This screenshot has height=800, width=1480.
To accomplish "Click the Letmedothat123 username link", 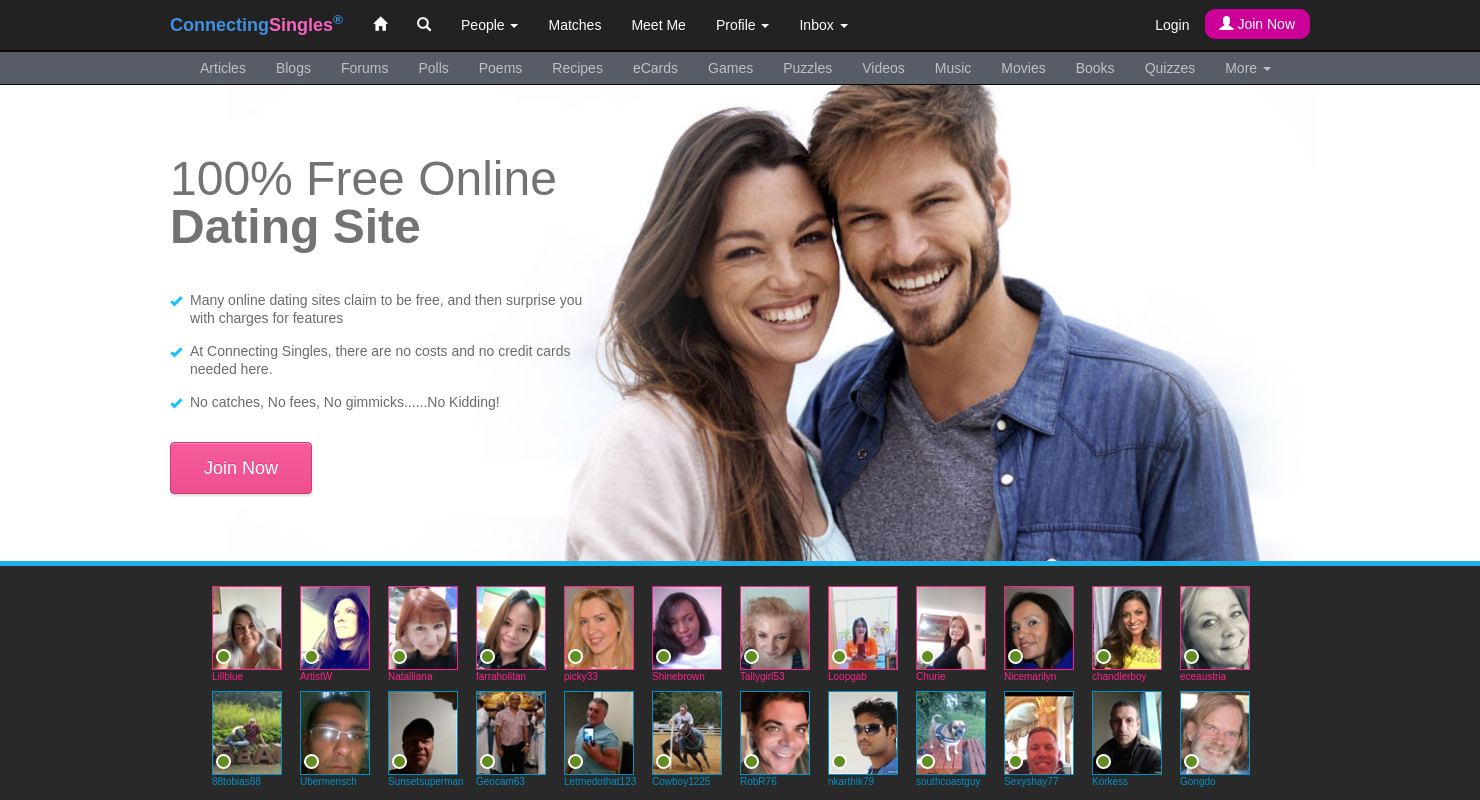I will 600,782.
